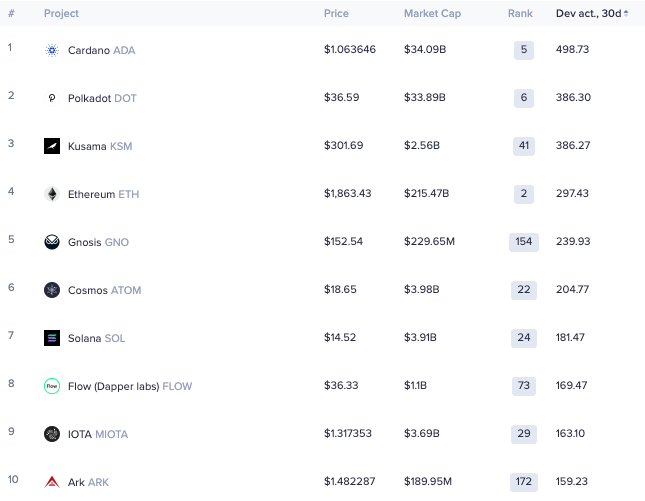The width and height of the screenshot is (645, 501).
Task: Click the Gnosis logo icon
Action: (52, 242)
